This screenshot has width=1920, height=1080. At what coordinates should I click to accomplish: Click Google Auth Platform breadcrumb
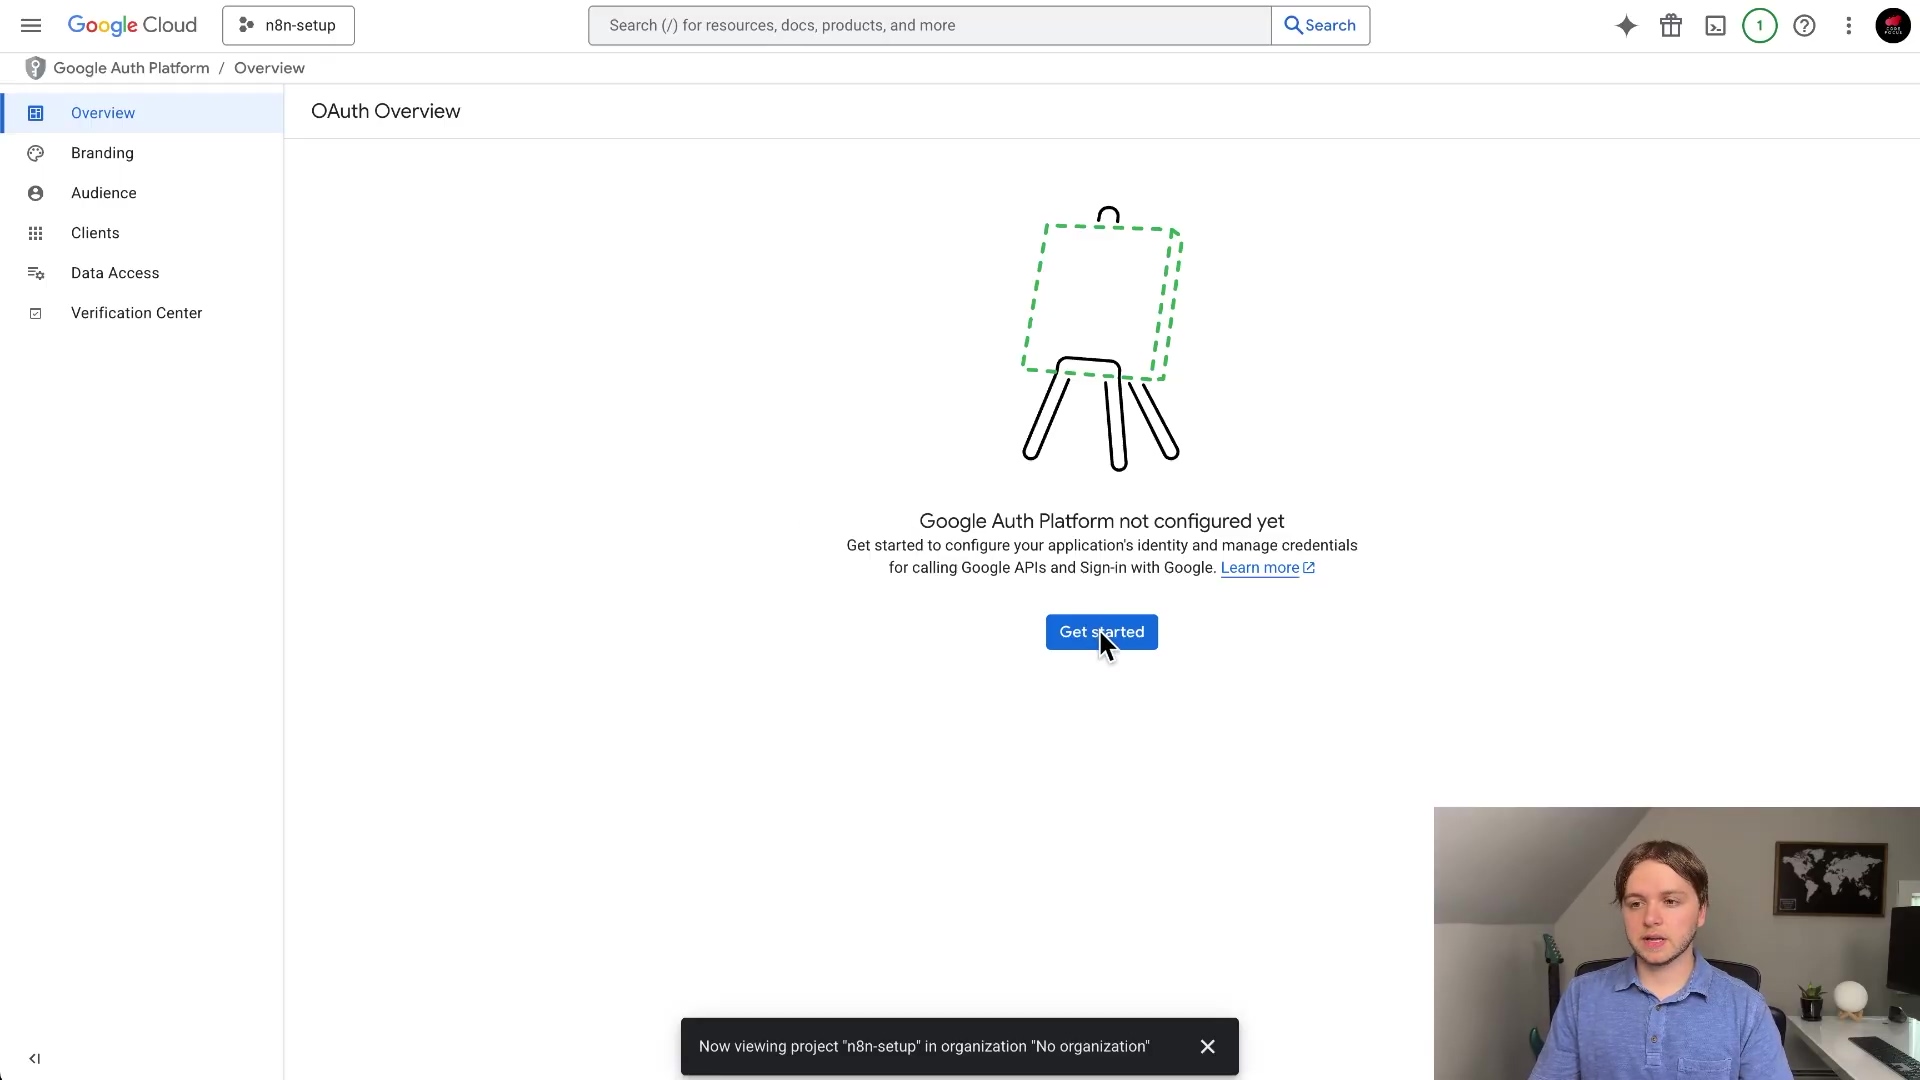(131, 68)
